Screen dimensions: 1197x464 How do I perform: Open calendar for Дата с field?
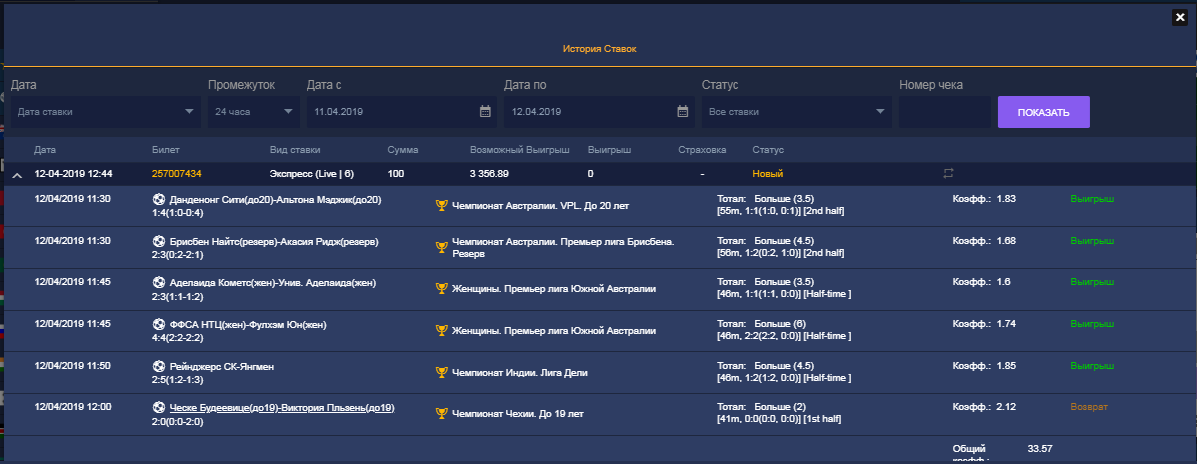tap(485, 111)
